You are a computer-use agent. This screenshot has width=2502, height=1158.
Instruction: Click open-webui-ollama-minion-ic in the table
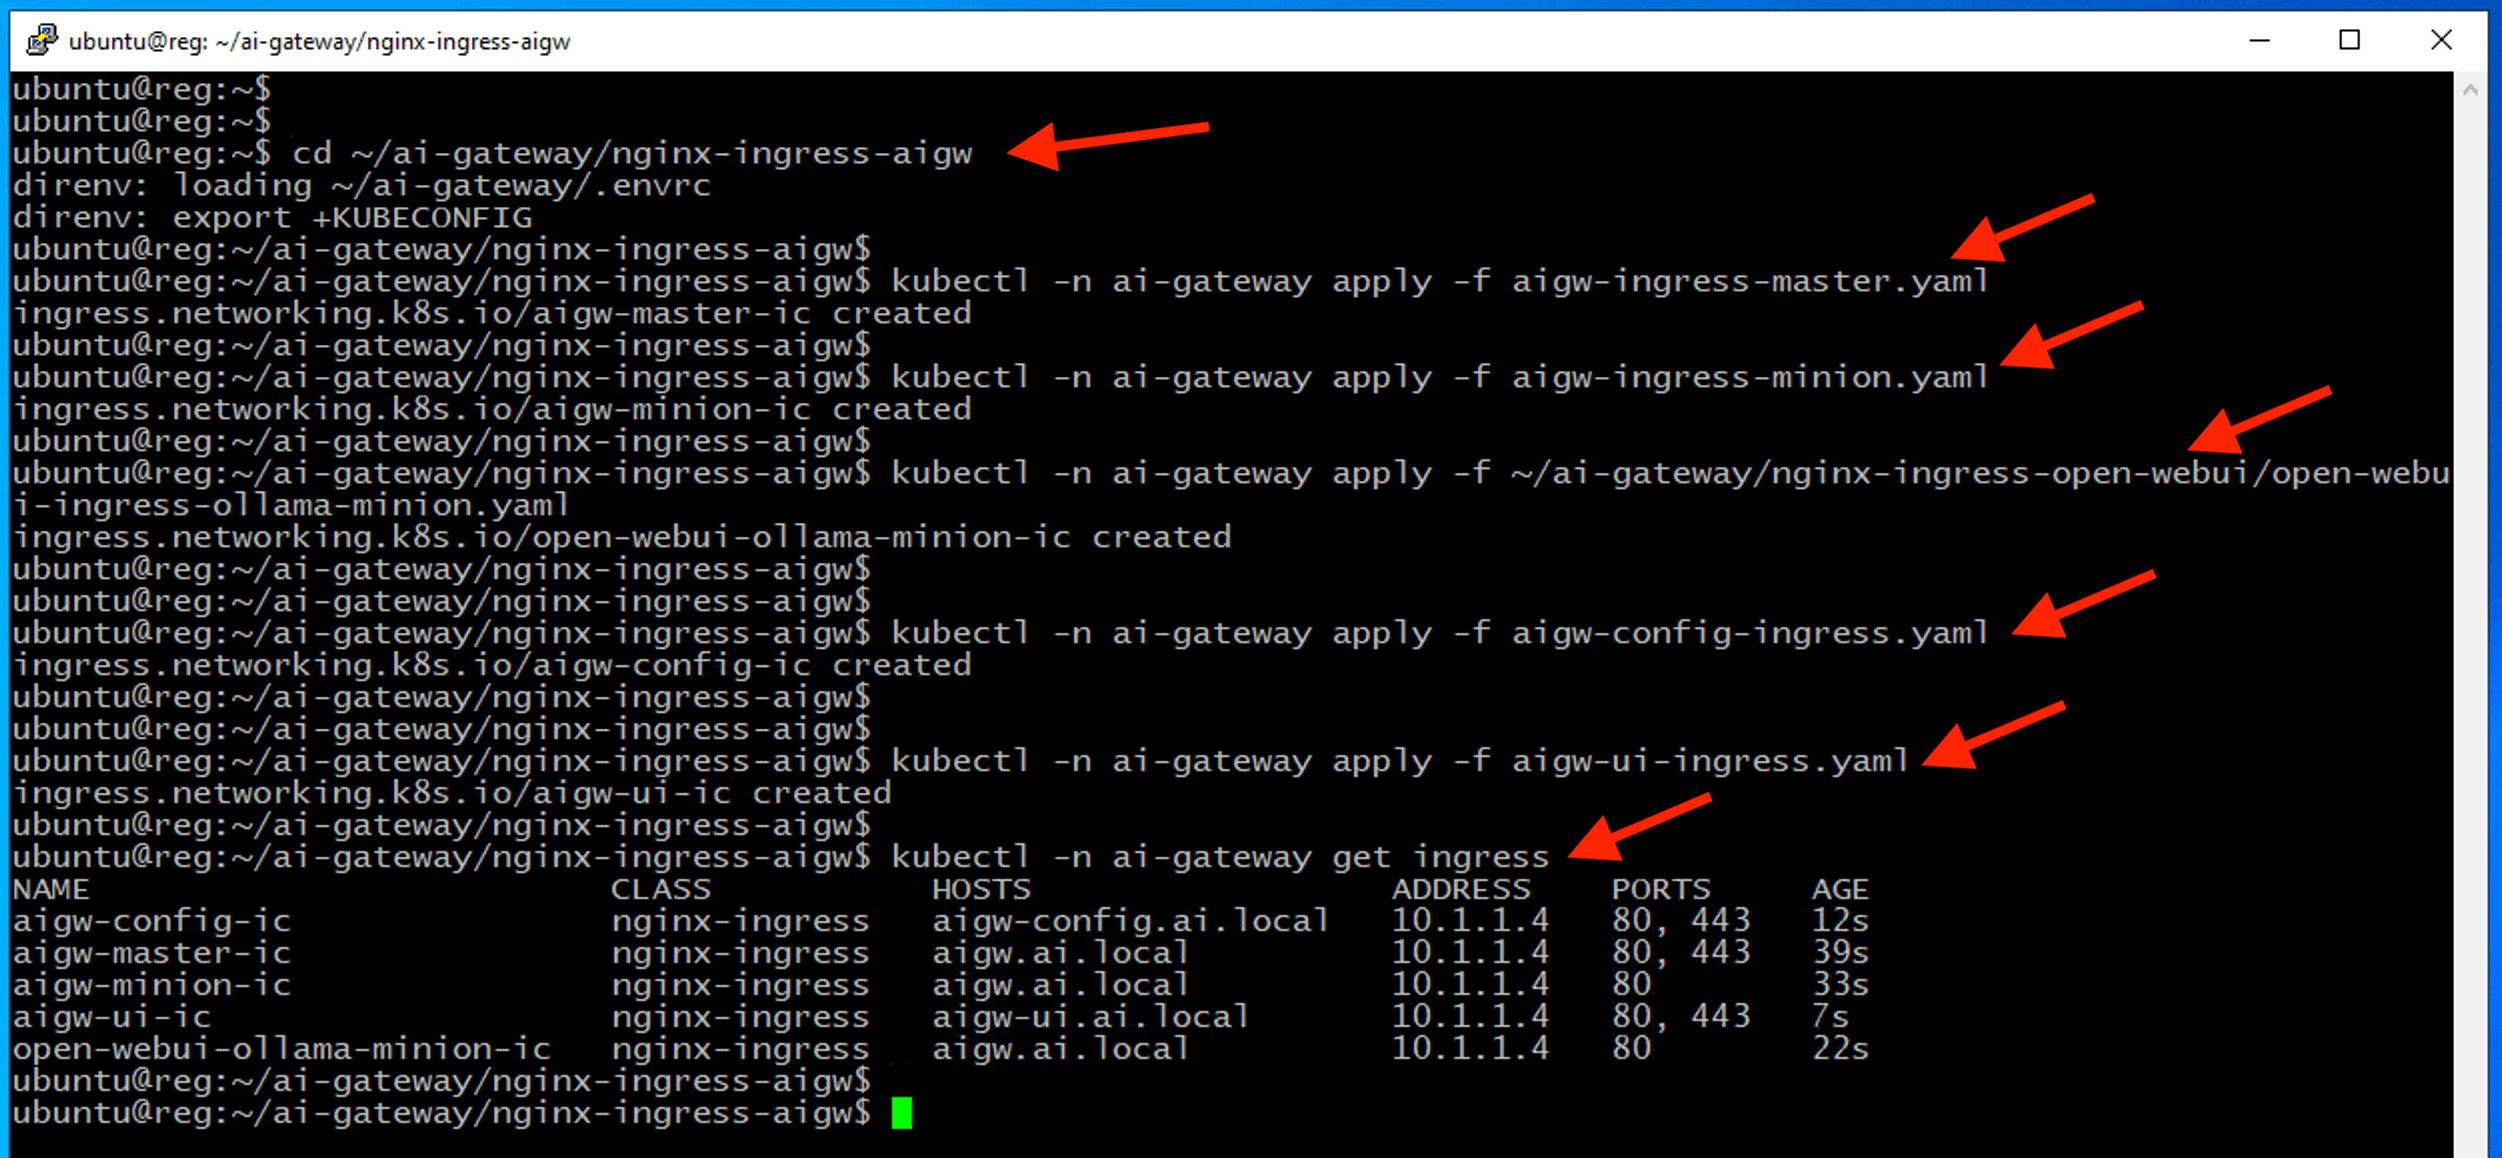point(281,1049)
